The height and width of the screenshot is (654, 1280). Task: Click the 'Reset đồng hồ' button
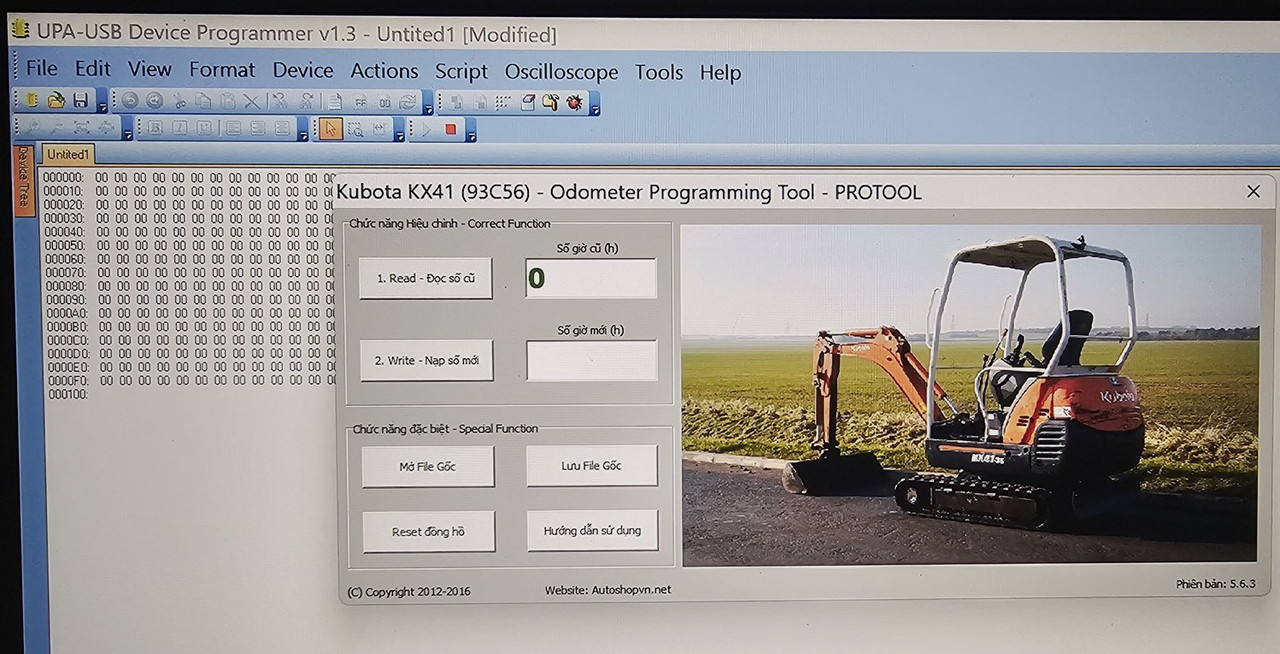[428, 531]
